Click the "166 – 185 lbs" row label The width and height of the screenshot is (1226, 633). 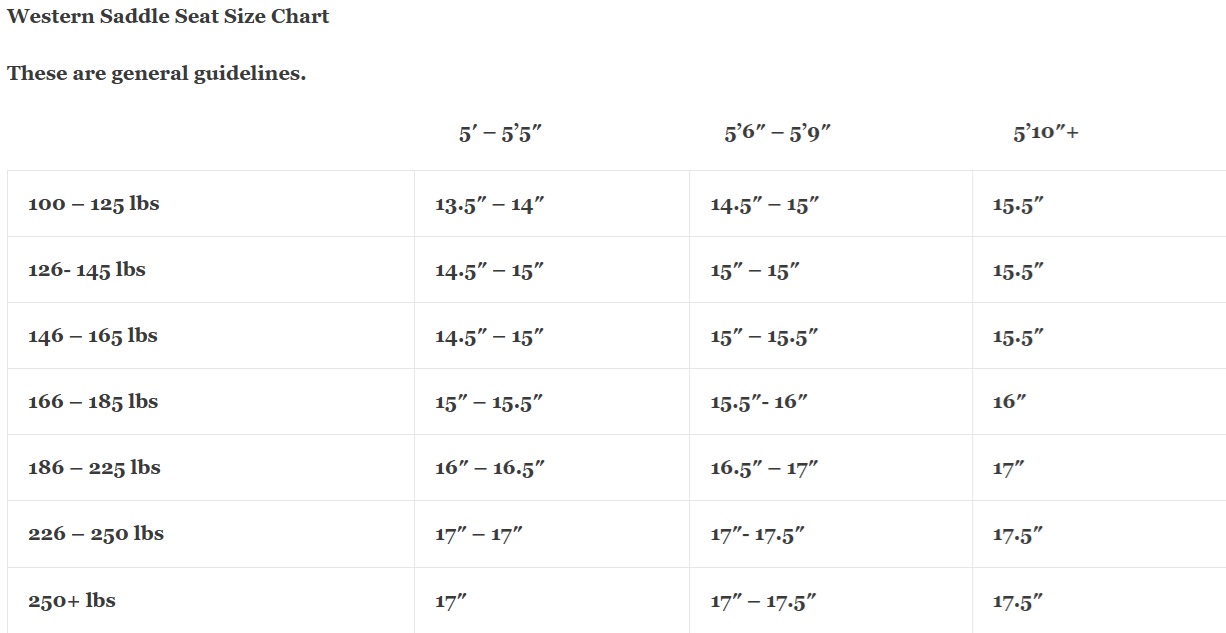coord(93,402)
